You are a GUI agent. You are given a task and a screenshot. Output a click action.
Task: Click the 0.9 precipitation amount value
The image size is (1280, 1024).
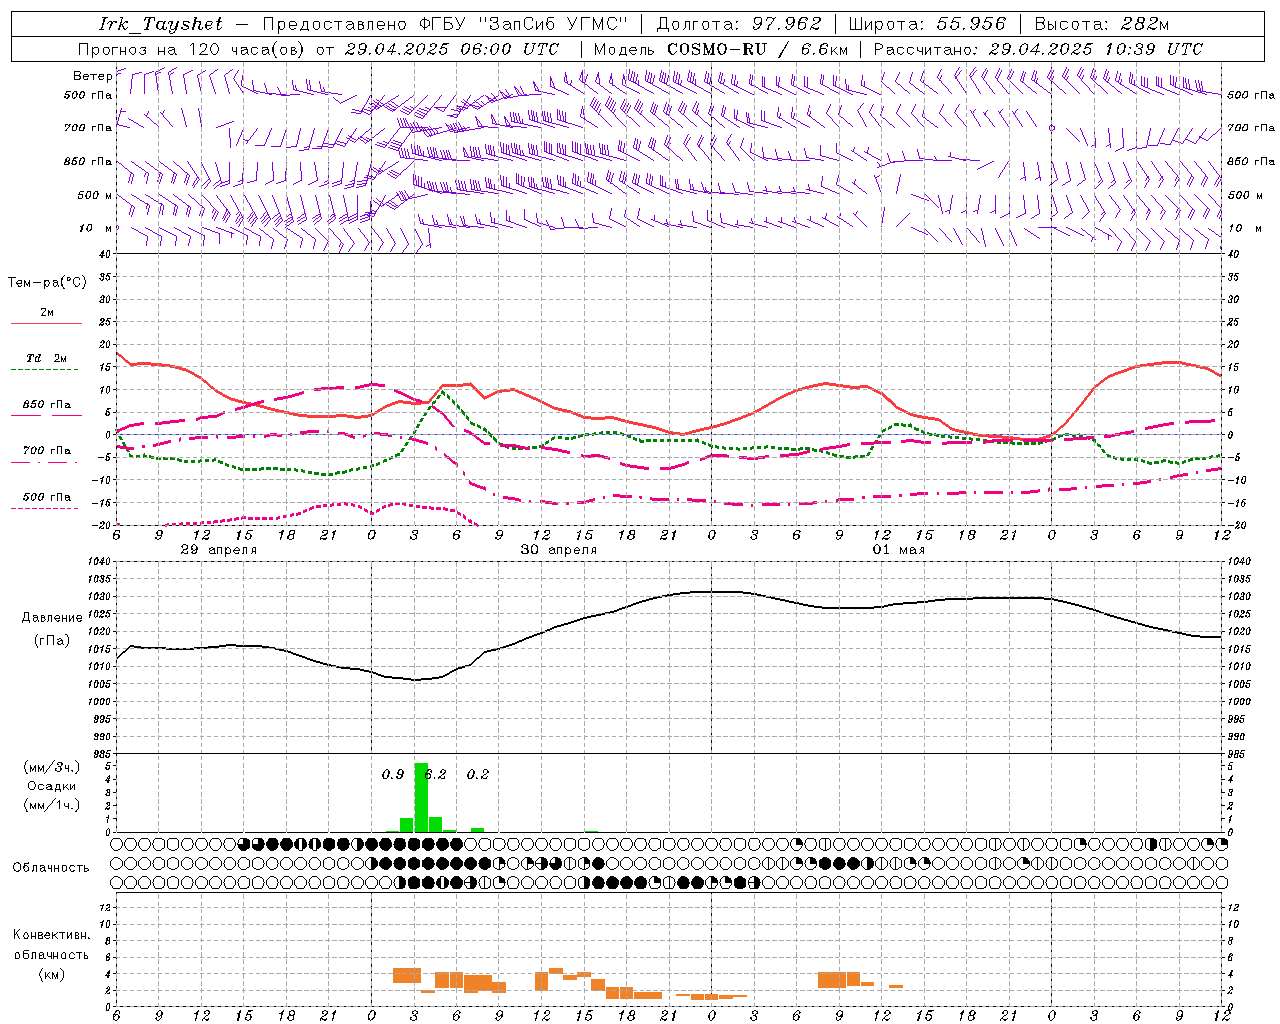click(393, 774)
